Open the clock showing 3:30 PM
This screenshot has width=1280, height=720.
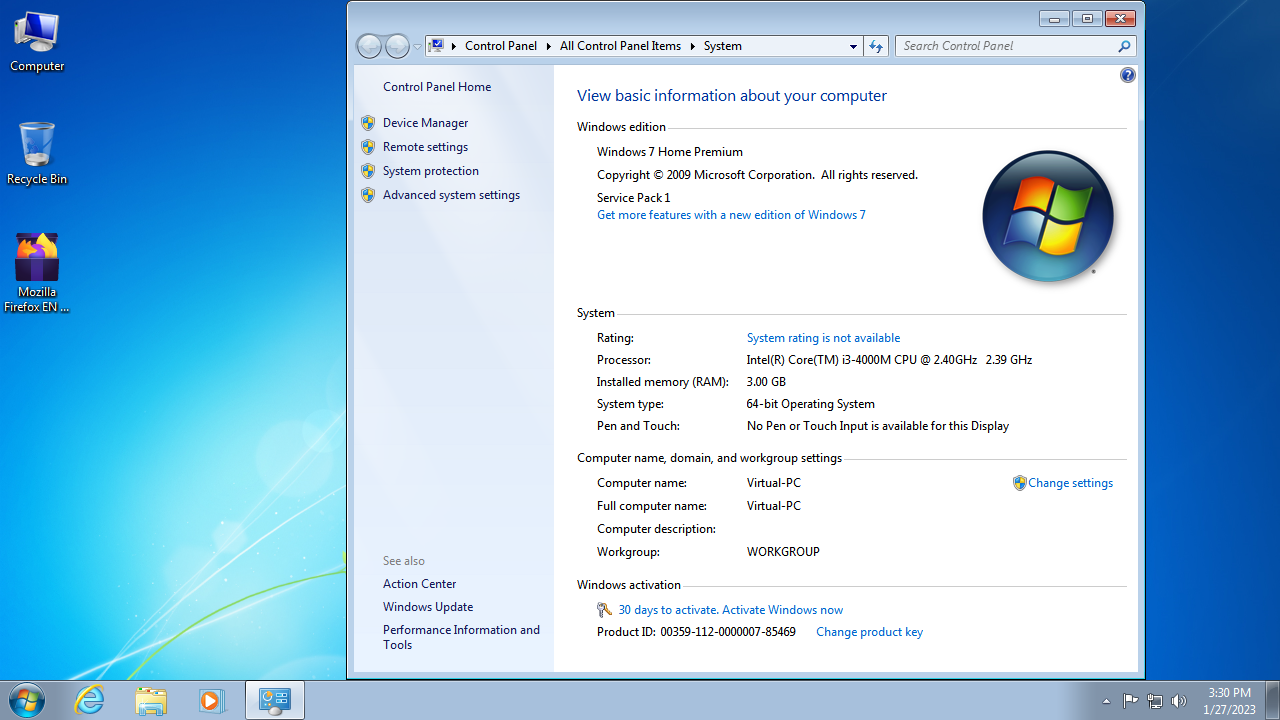(1229, 700)
